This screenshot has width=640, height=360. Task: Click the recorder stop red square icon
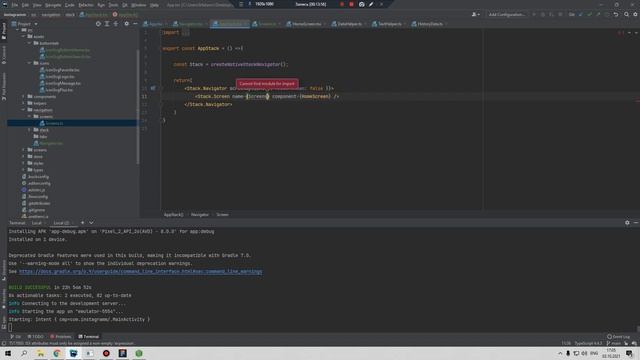[351, 4]
